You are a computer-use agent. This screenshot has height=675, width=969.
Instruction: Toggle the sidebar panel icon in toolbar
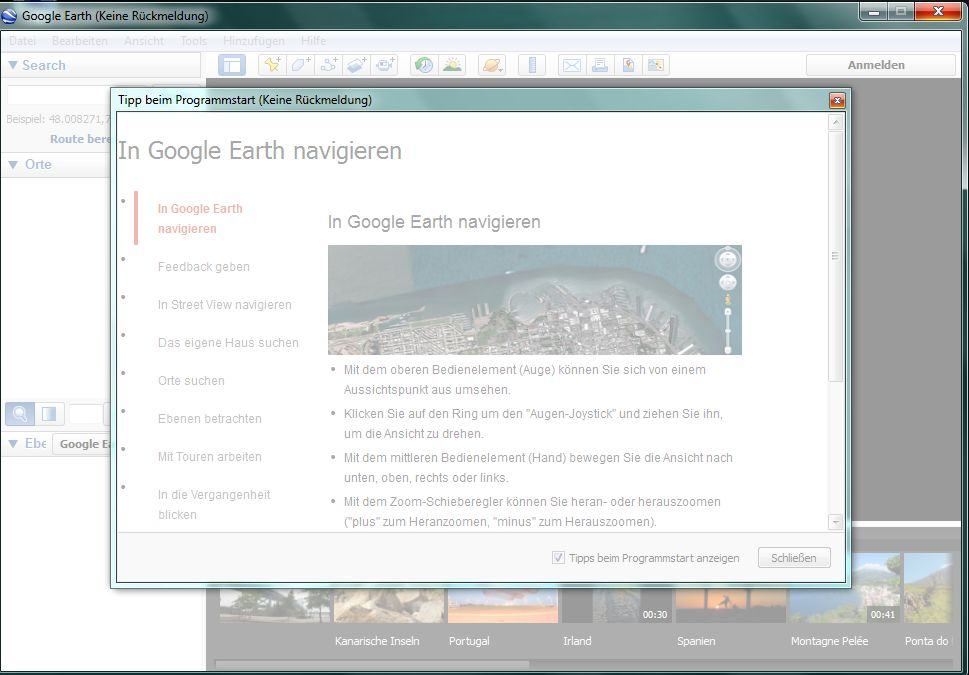pyautogui.click(x=232, y=65)
